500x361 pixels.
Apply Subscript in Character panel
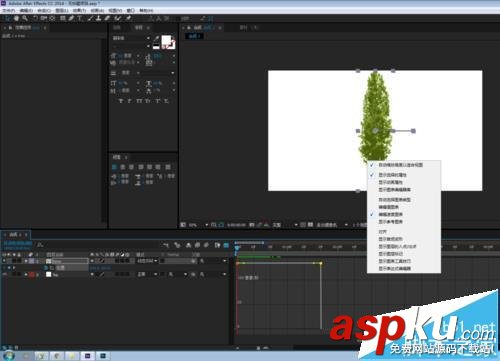point(166,101)
